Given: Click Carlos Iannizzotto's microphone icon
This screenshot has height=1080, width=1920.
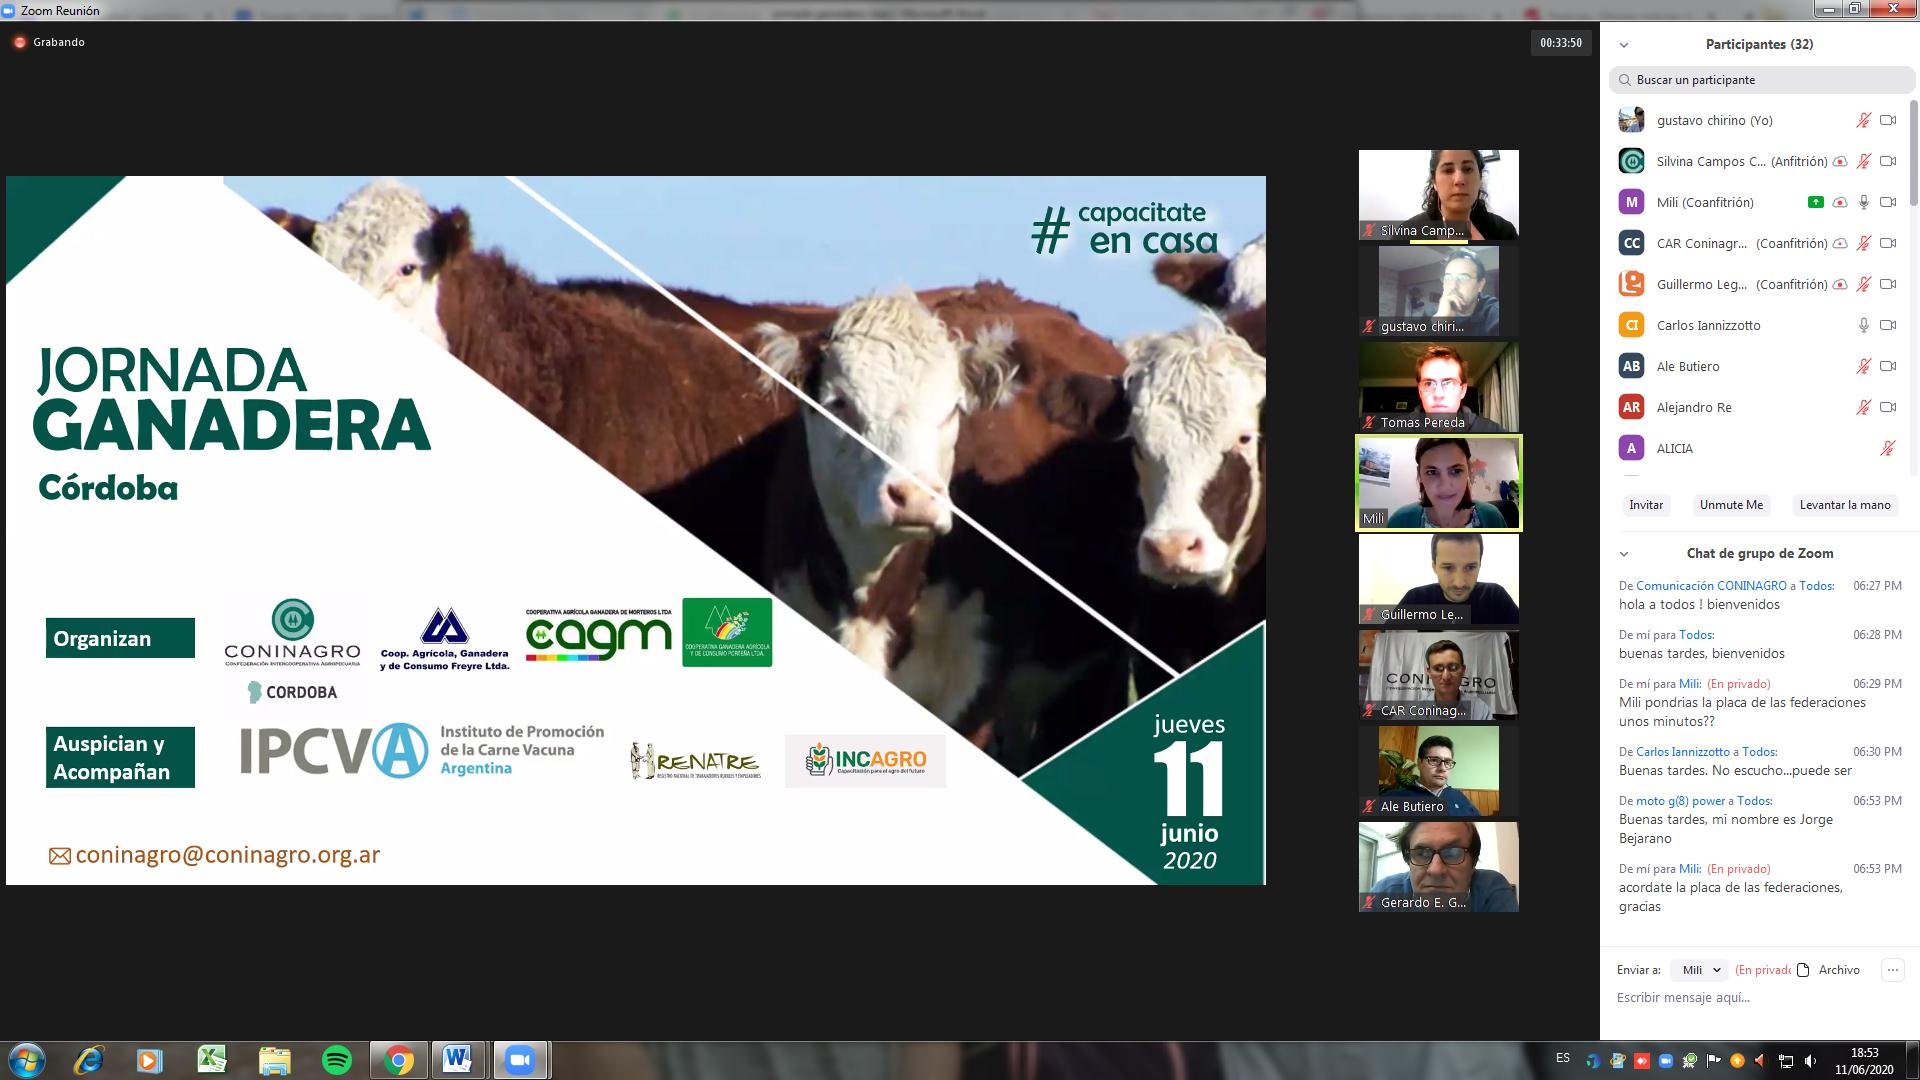Looking at the screenshot, I should [x=1863, y=325].
